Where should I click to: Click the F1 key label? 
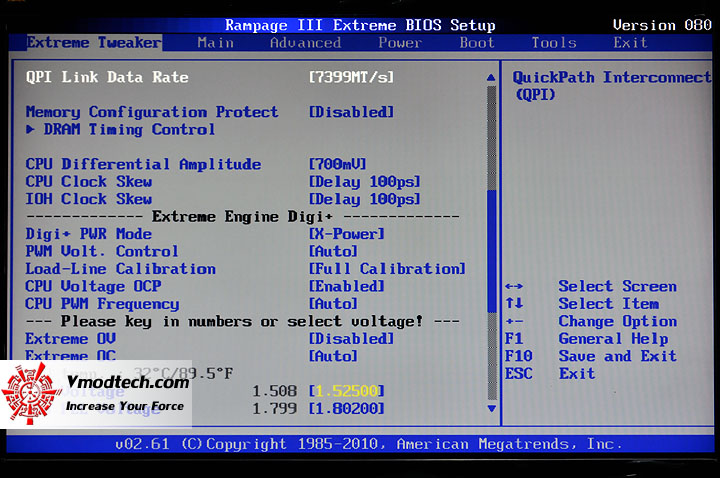[x=514, y=338]
